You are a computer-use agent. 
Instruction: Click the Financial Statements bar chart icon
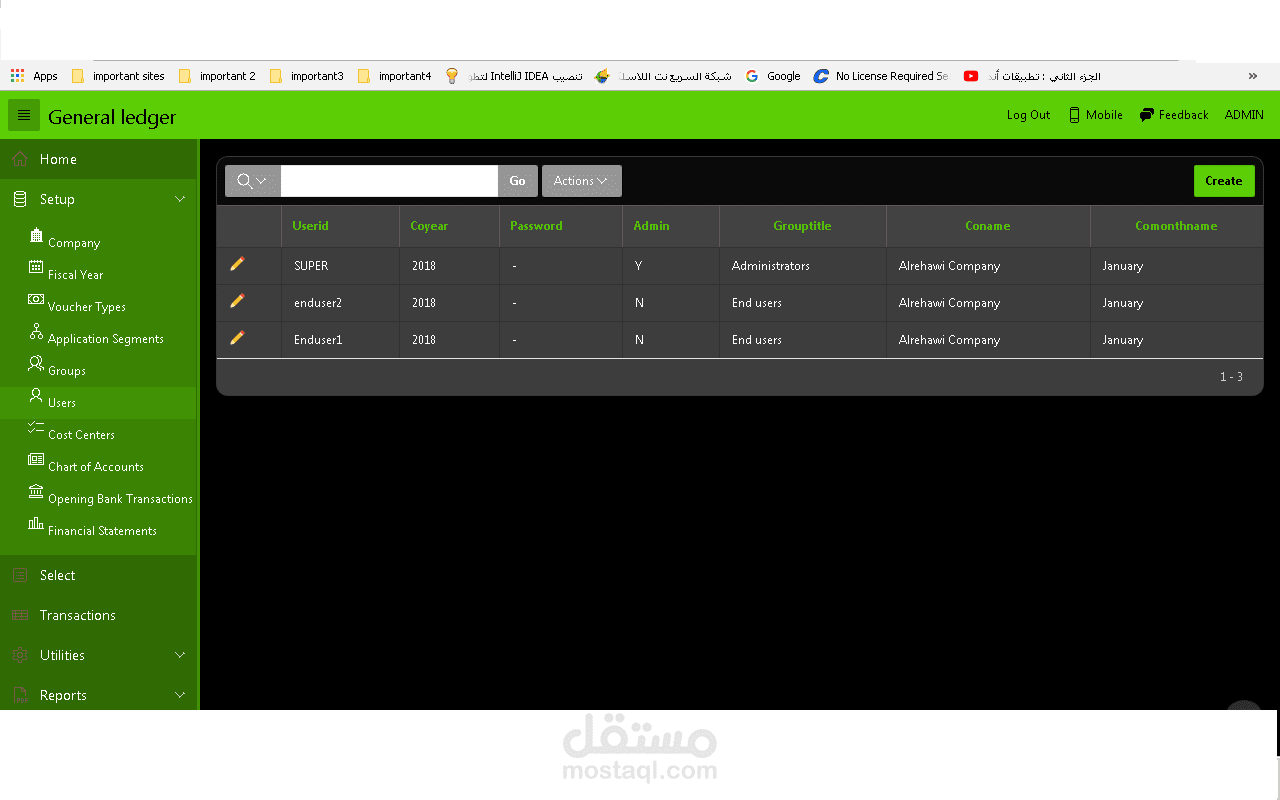pos(36,523)
